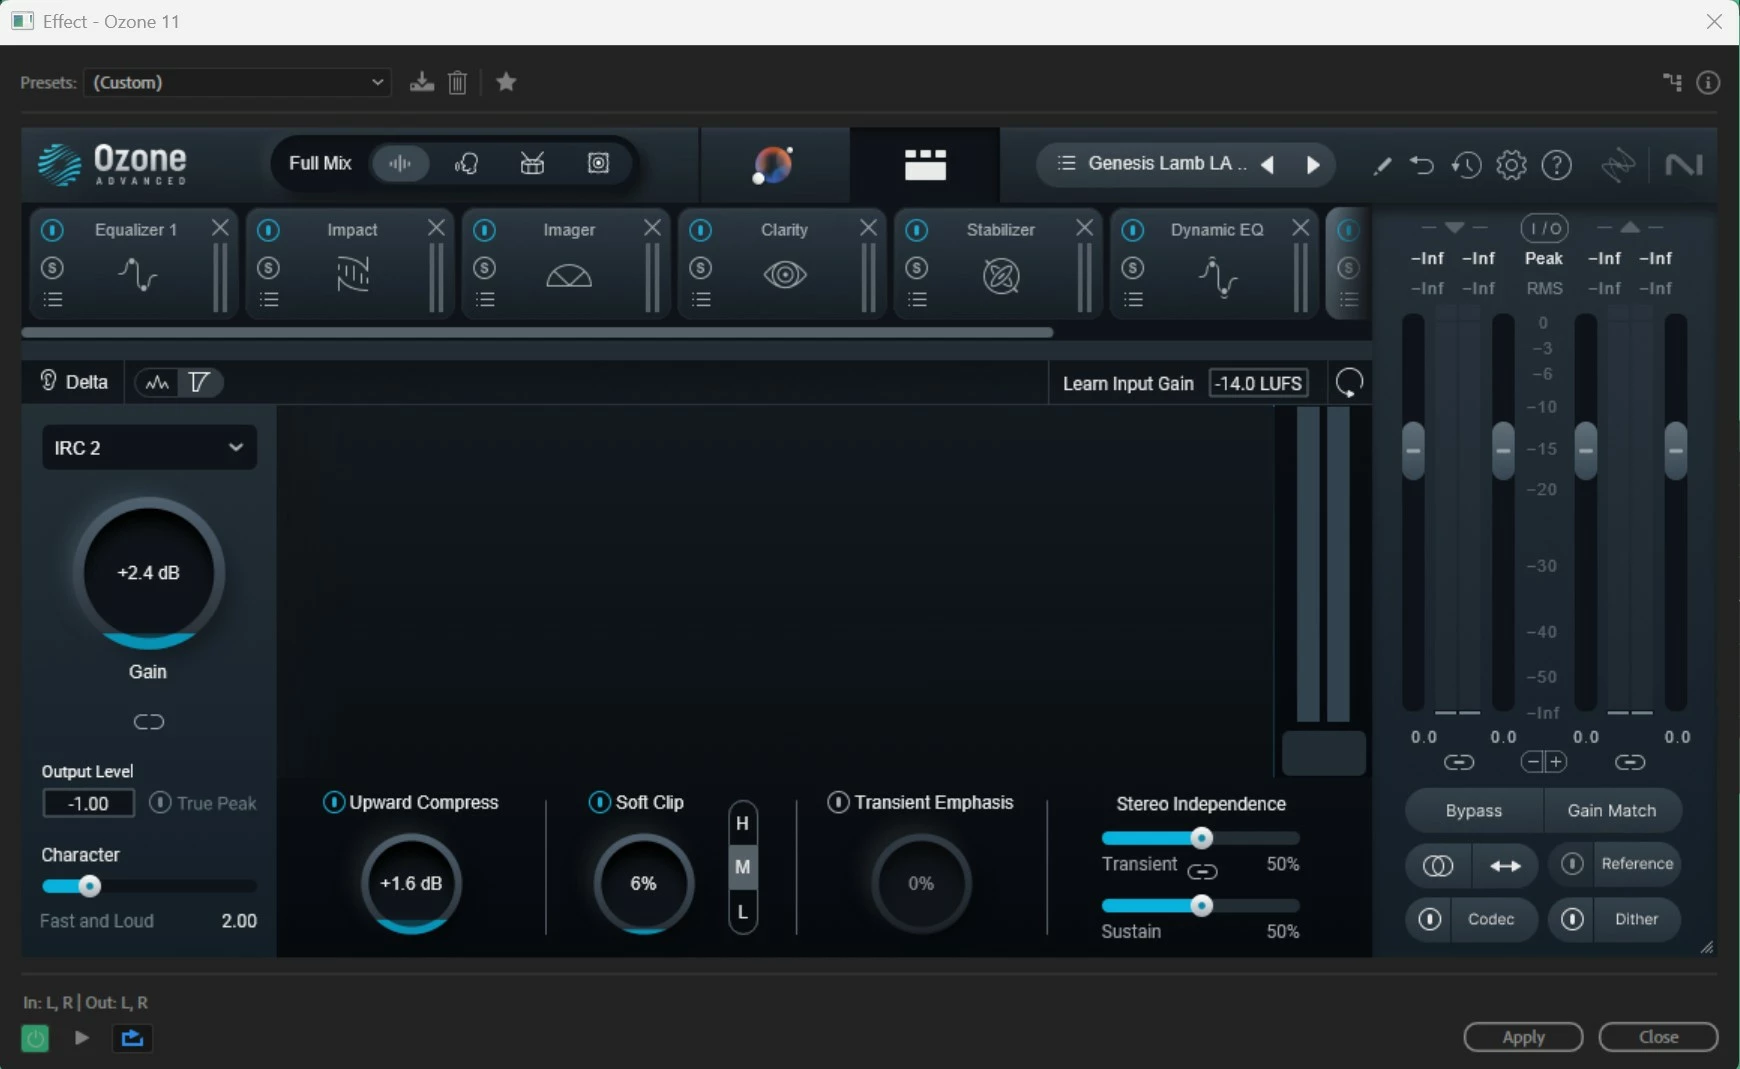Save the current preset with download icon

(421, 82)
